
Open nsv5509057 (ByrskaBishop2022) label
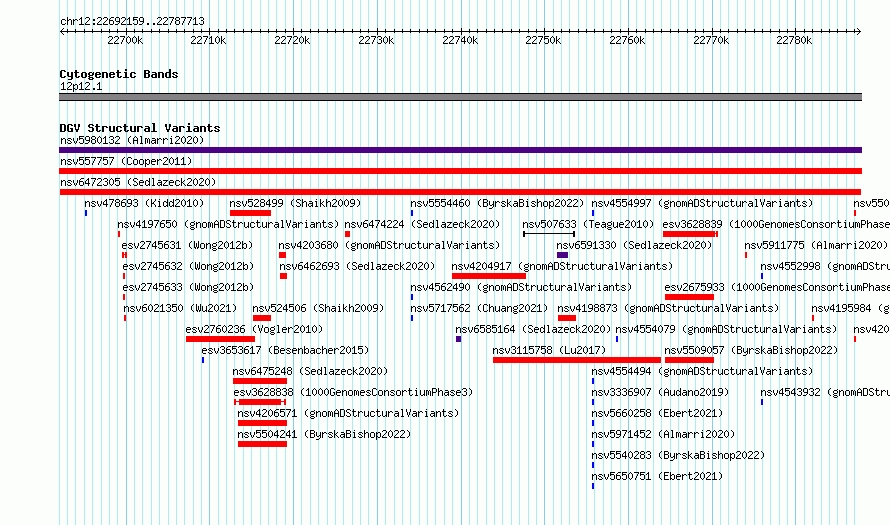(751, 350)
